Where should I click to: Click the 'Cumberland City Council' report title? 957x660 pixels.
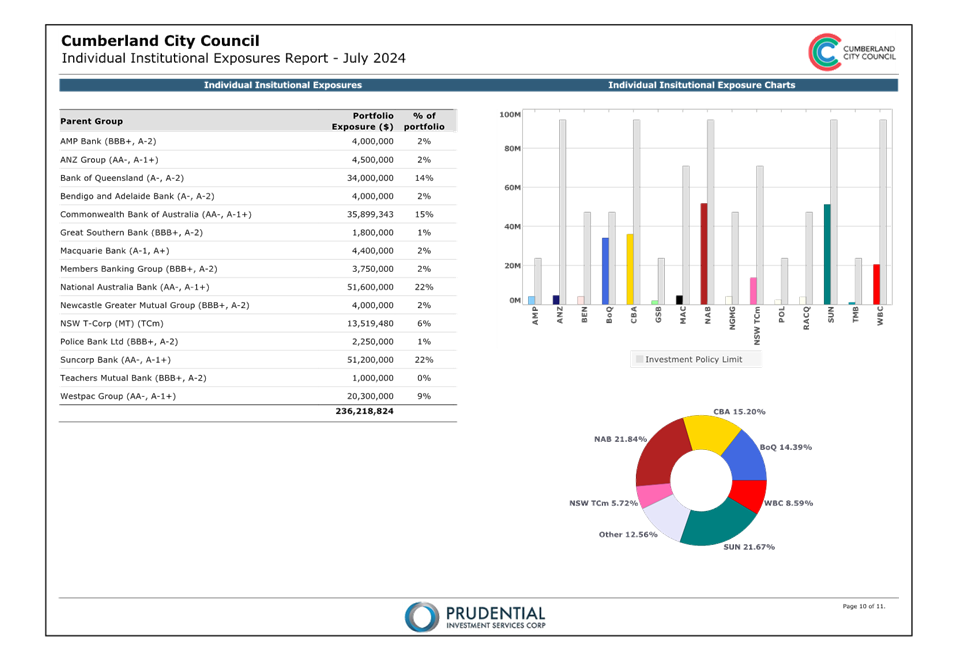click(x=160, y=41)
